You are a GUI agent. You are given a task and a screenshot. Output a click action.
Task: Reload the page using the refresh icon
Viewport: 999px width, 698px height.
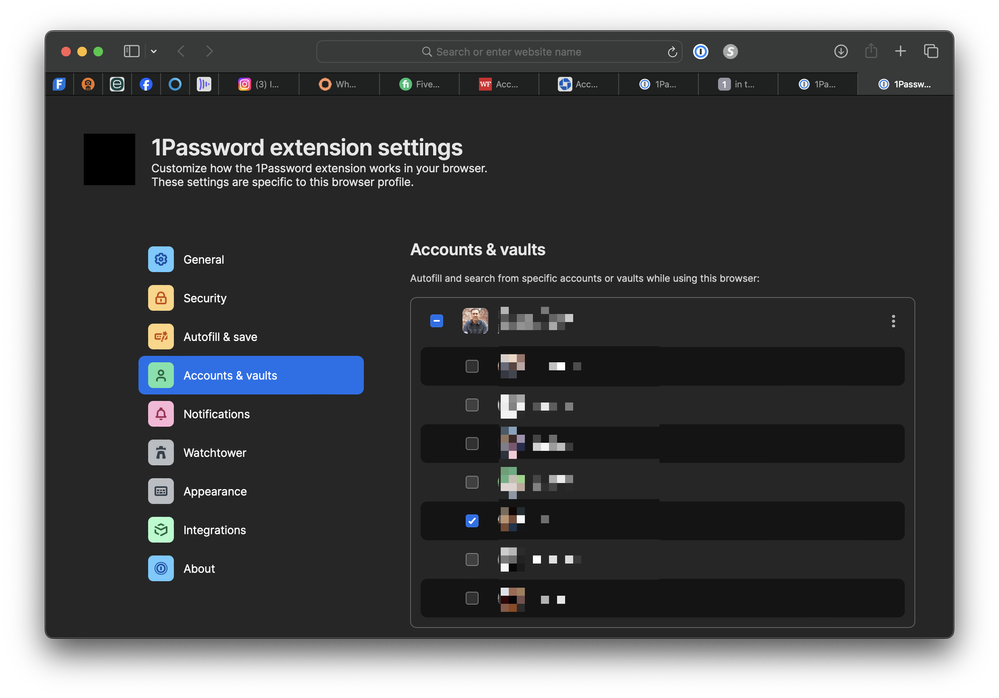tap(672, 52)
